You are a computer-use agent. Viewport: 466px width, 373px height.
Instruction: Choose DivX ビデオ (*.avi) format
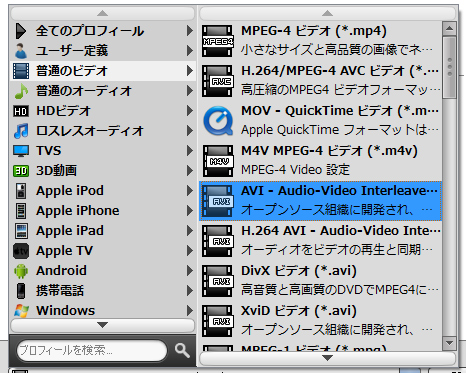(321, 281)
